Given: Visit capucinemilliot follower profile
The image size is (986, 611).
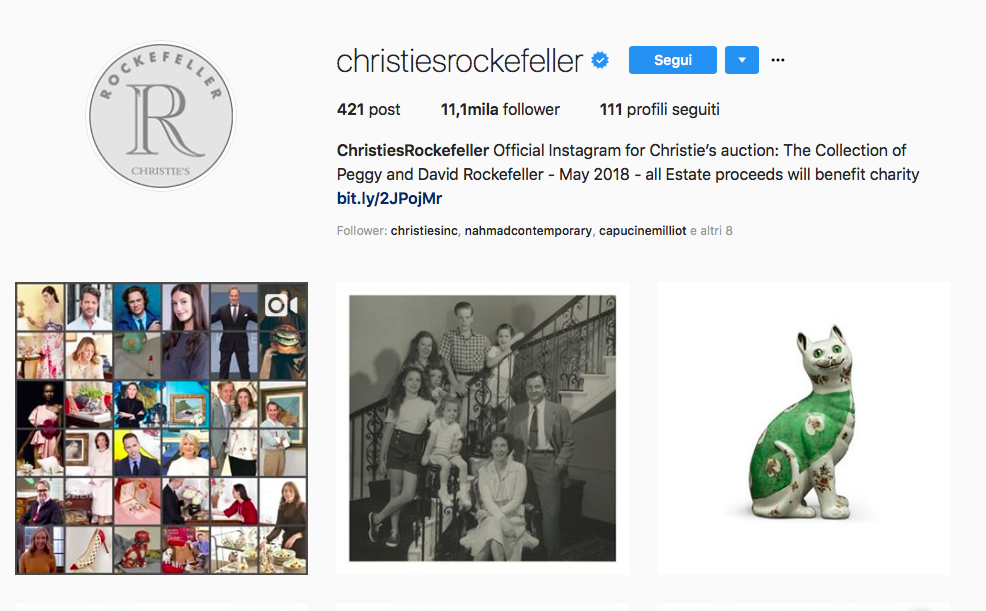Looking at the screenshot, I should [643, 231].
